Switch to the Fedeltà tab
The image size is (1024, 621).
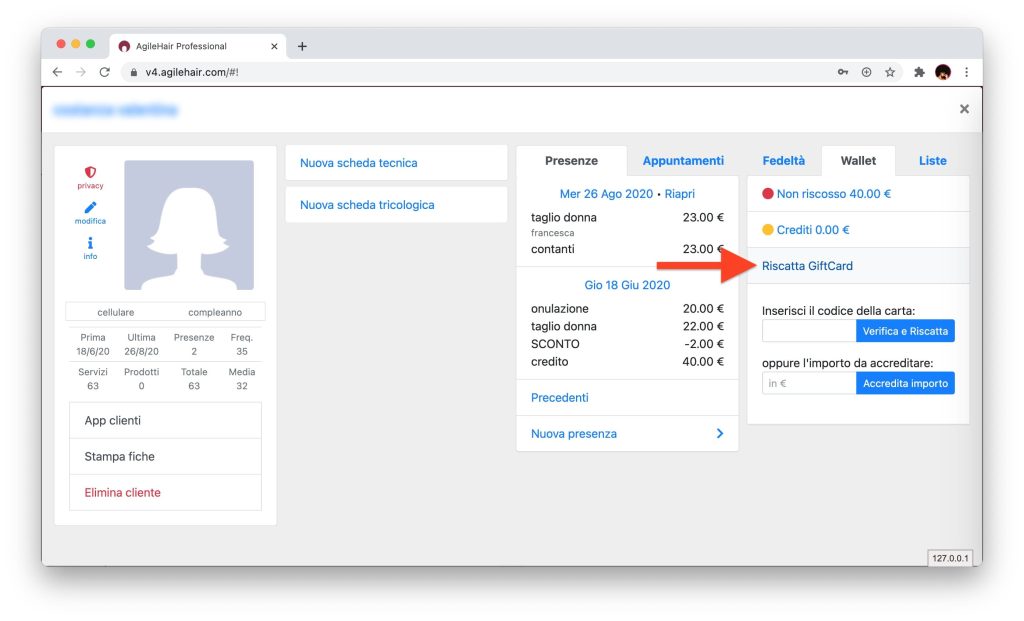click(x=783, y=161)
